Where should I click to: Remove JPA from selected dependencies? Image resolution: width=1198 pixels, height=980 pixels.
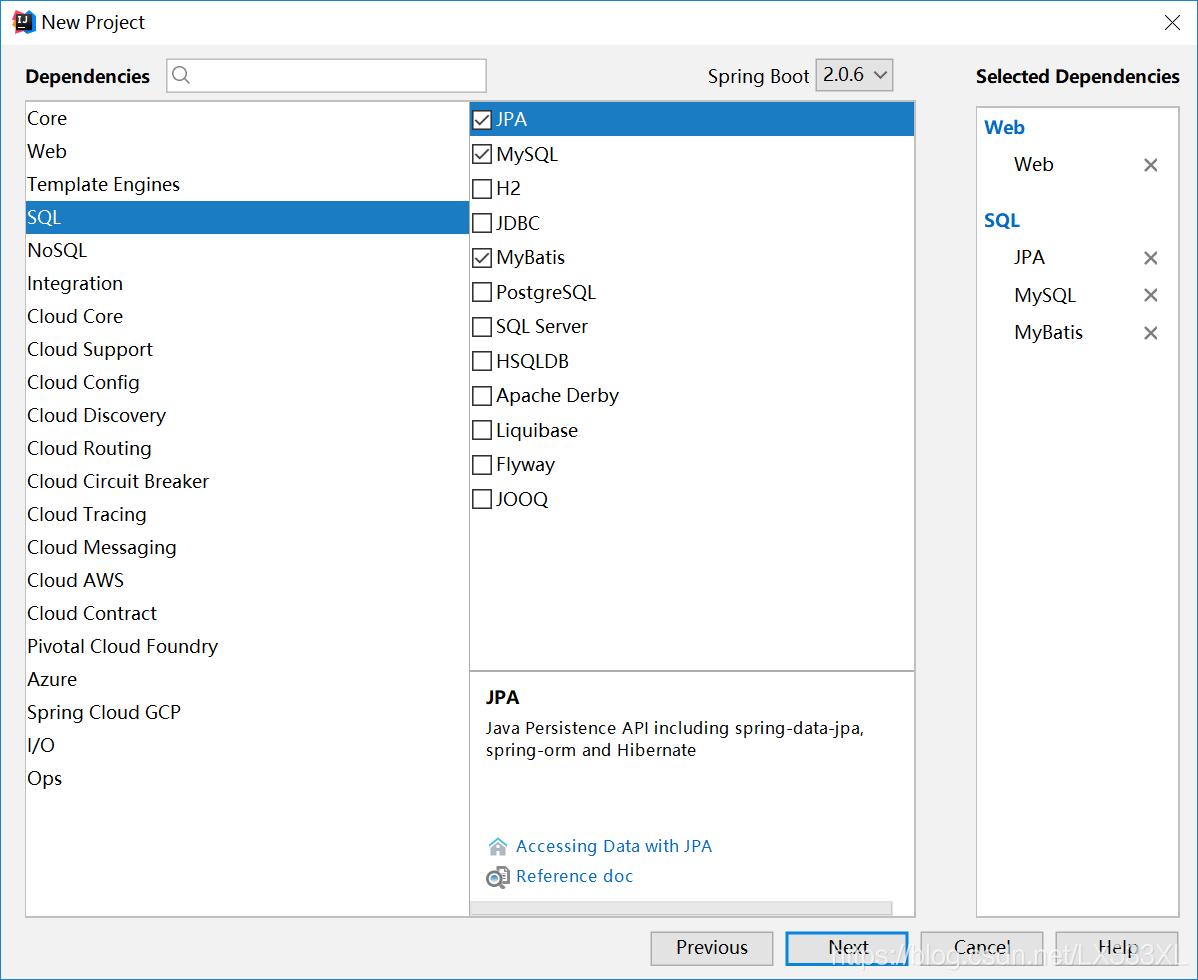pos(1150,258)
